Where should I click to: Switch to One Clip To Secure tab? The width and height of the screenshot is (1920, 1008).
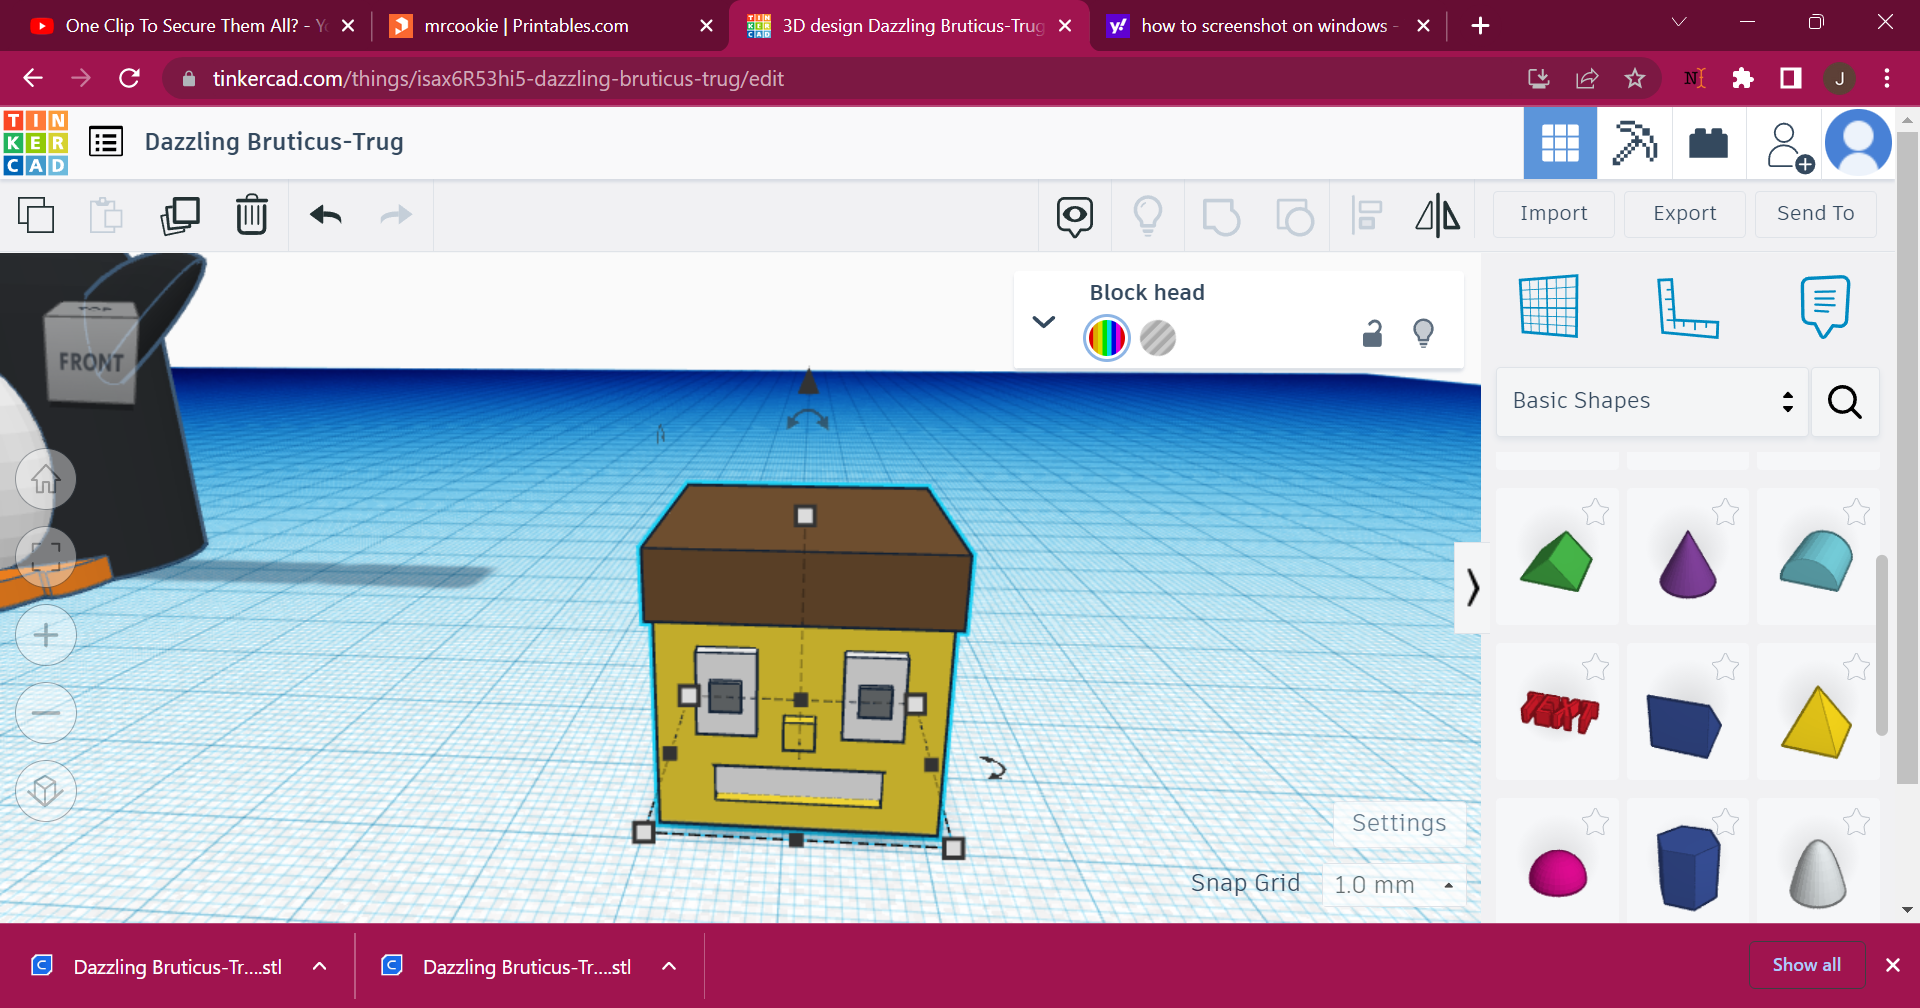tap(192, 26)
